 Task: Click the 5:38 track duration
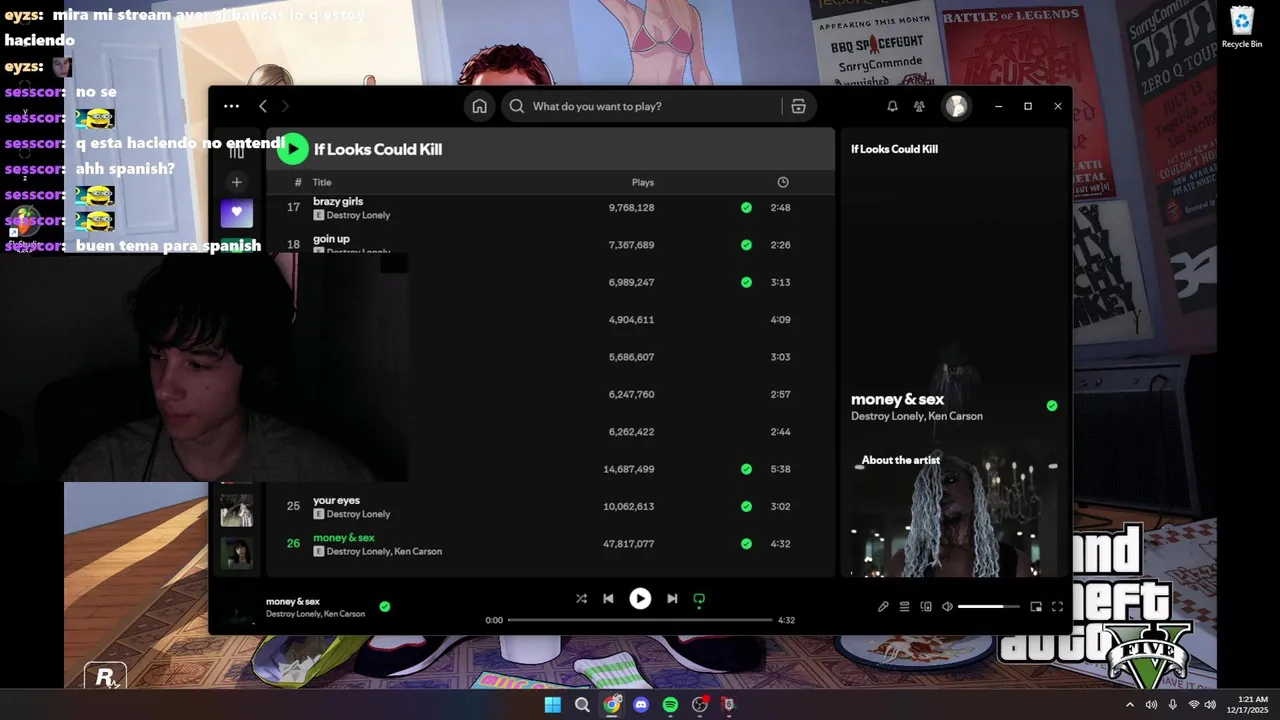780,469
